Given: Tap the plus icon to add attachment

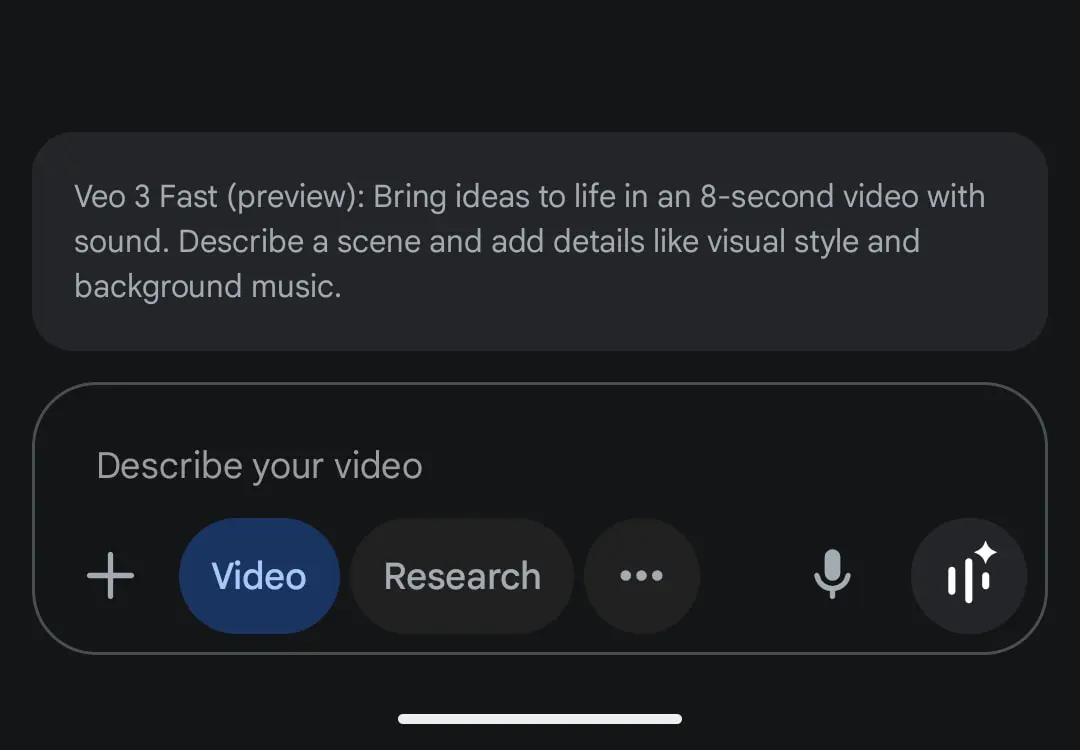Looking at the screenshot, I should [x=110, y=576].
